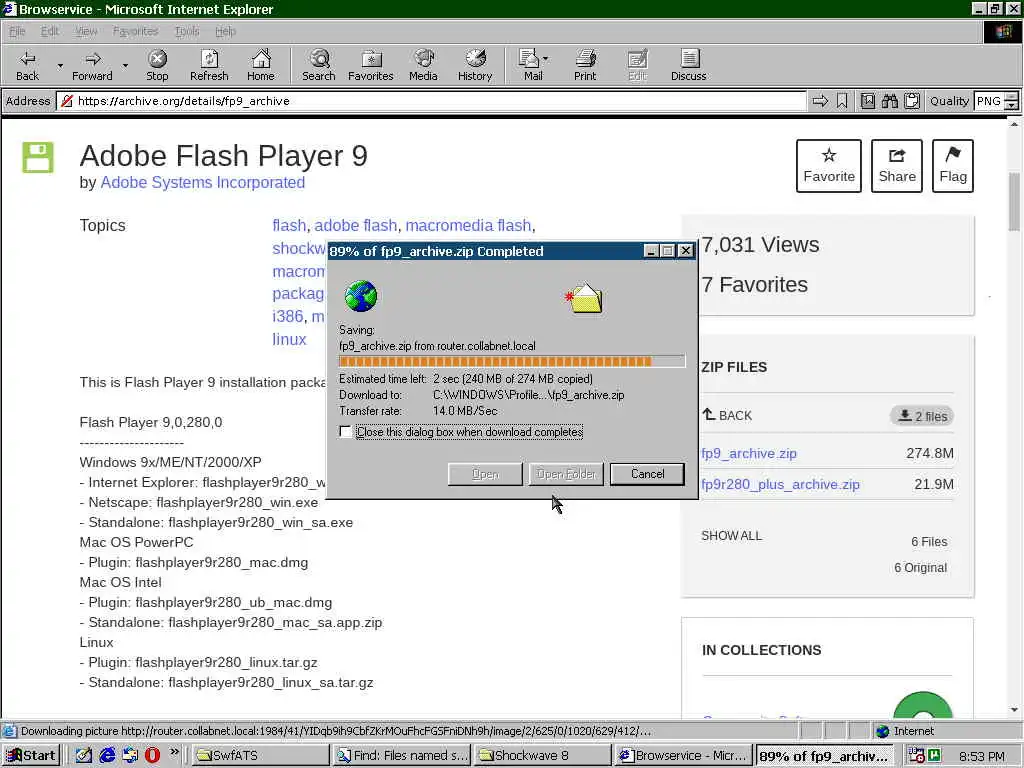
Task: Open the File menu
Action: coord(17,31)
